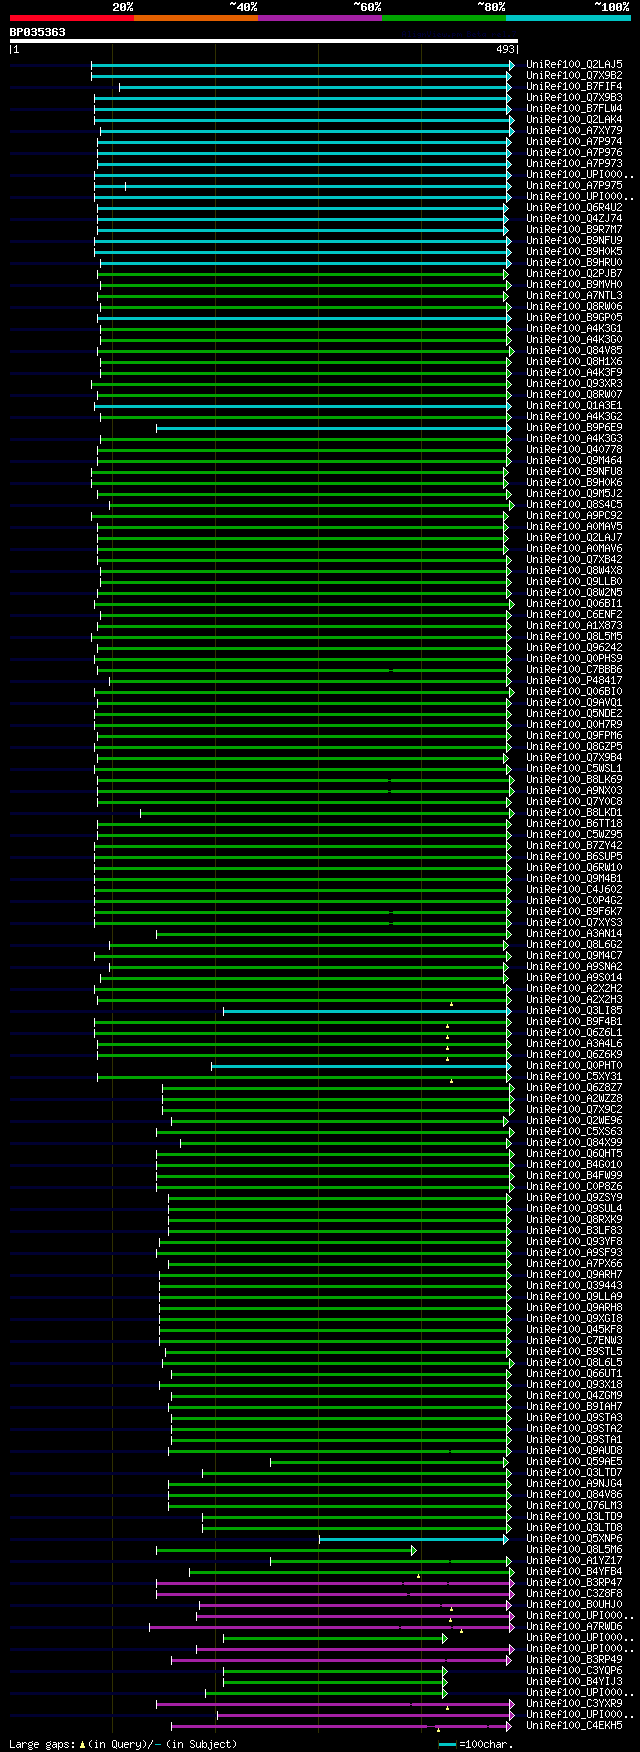
Task: Select label UniRef100_C5XS63
Action: 574,1131
